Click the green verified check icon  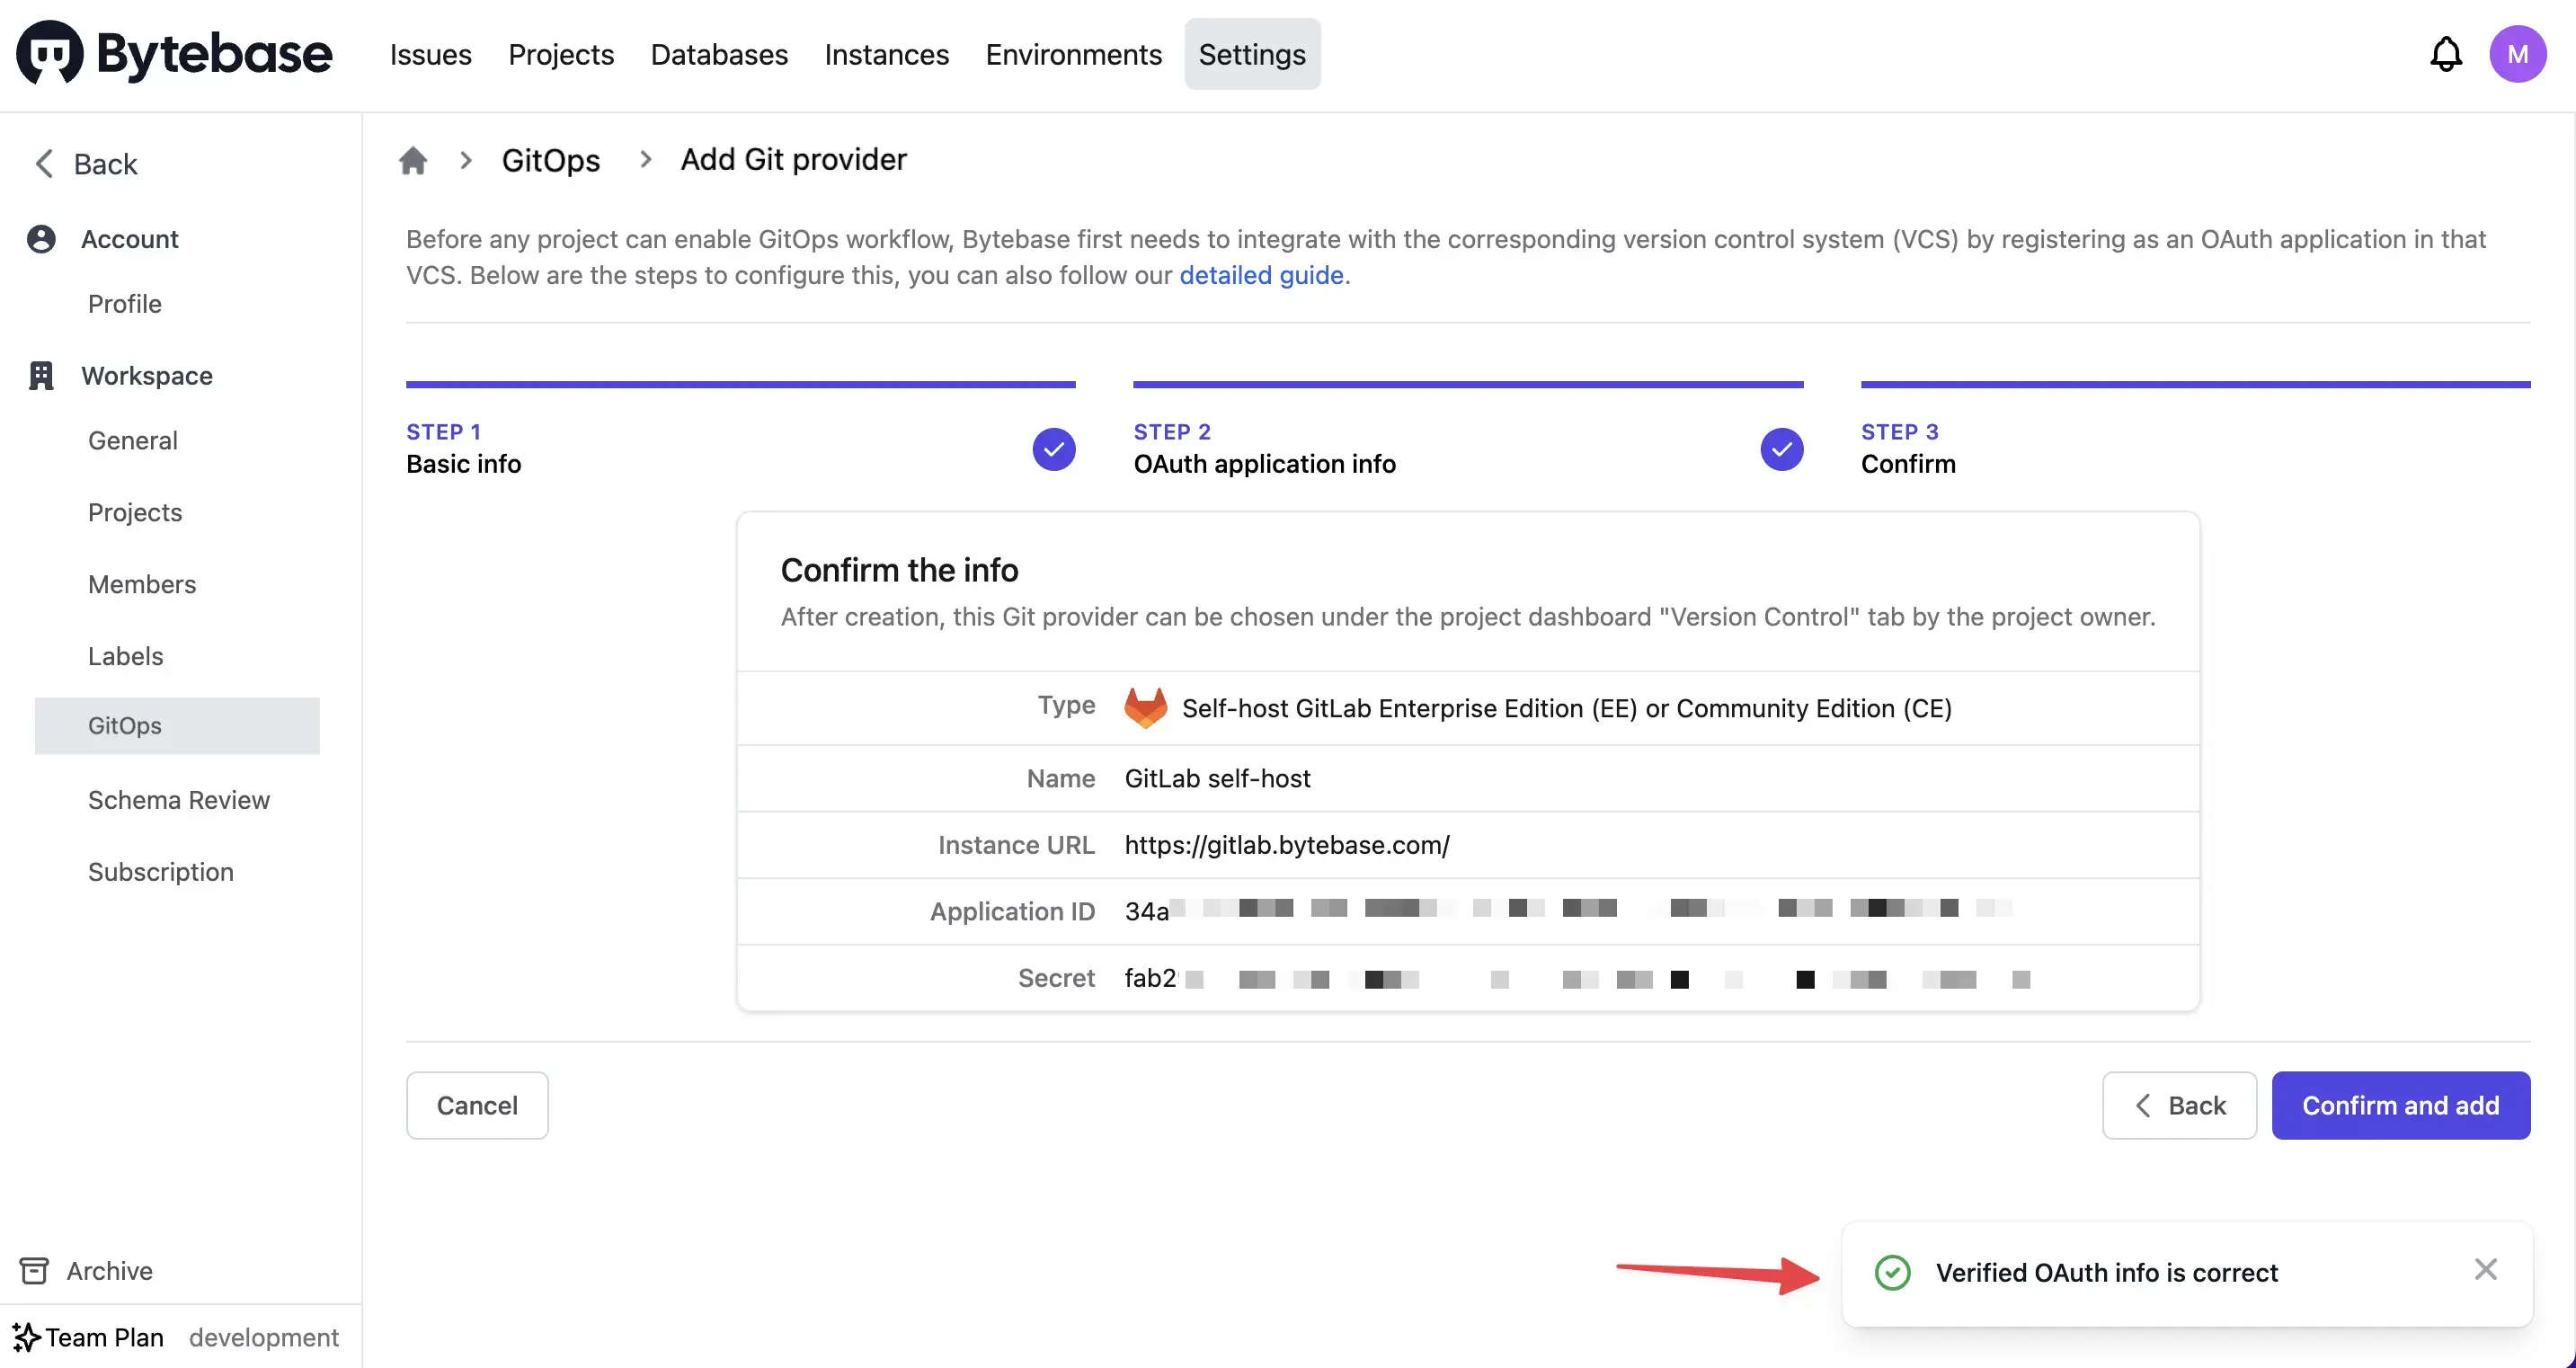pos(1892,1272)
